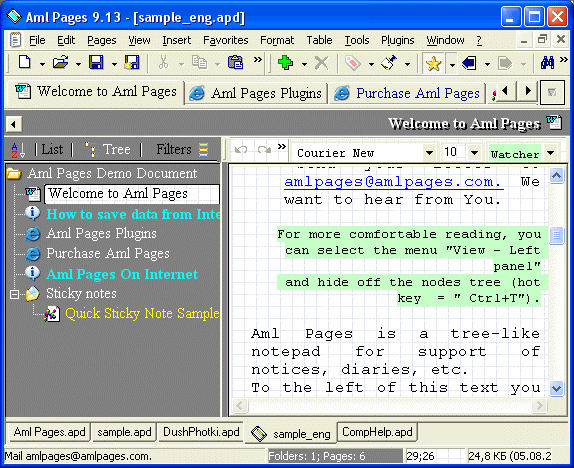The image size is (574, 468).
Task: Click the editor scroll up arrow
Action: point(556,176)
